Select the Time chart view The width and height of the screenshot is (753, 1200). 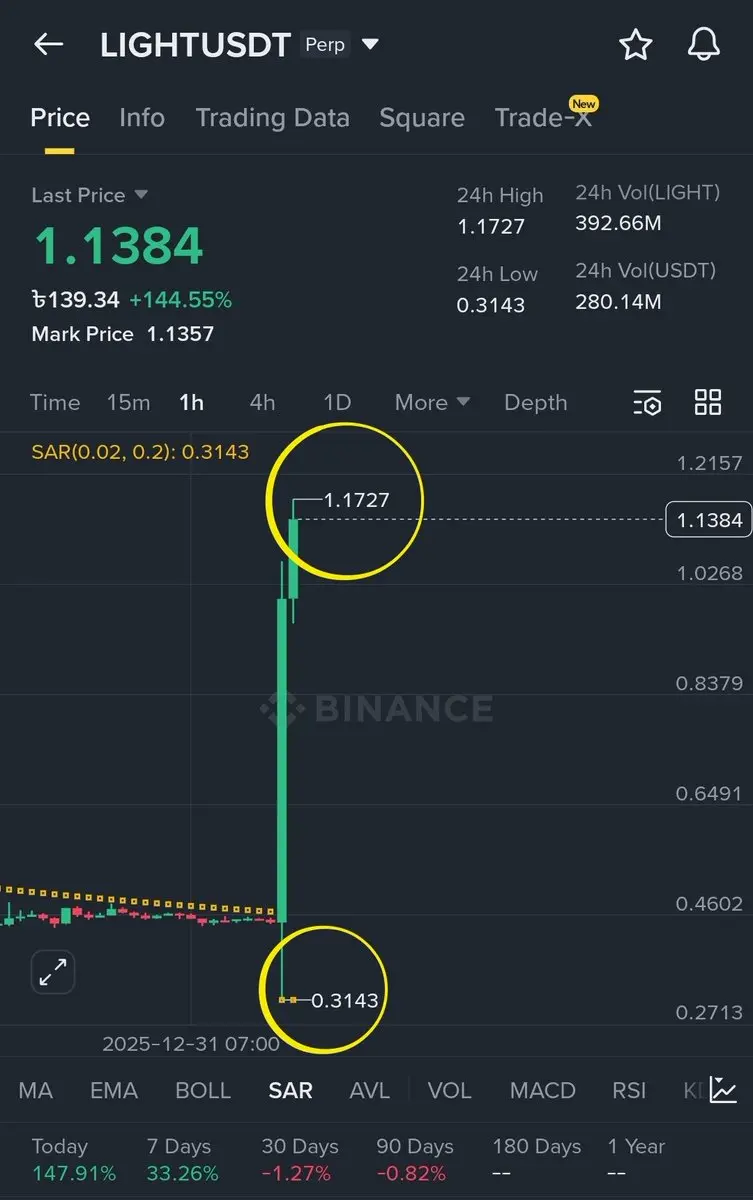(x=55, y=402)
